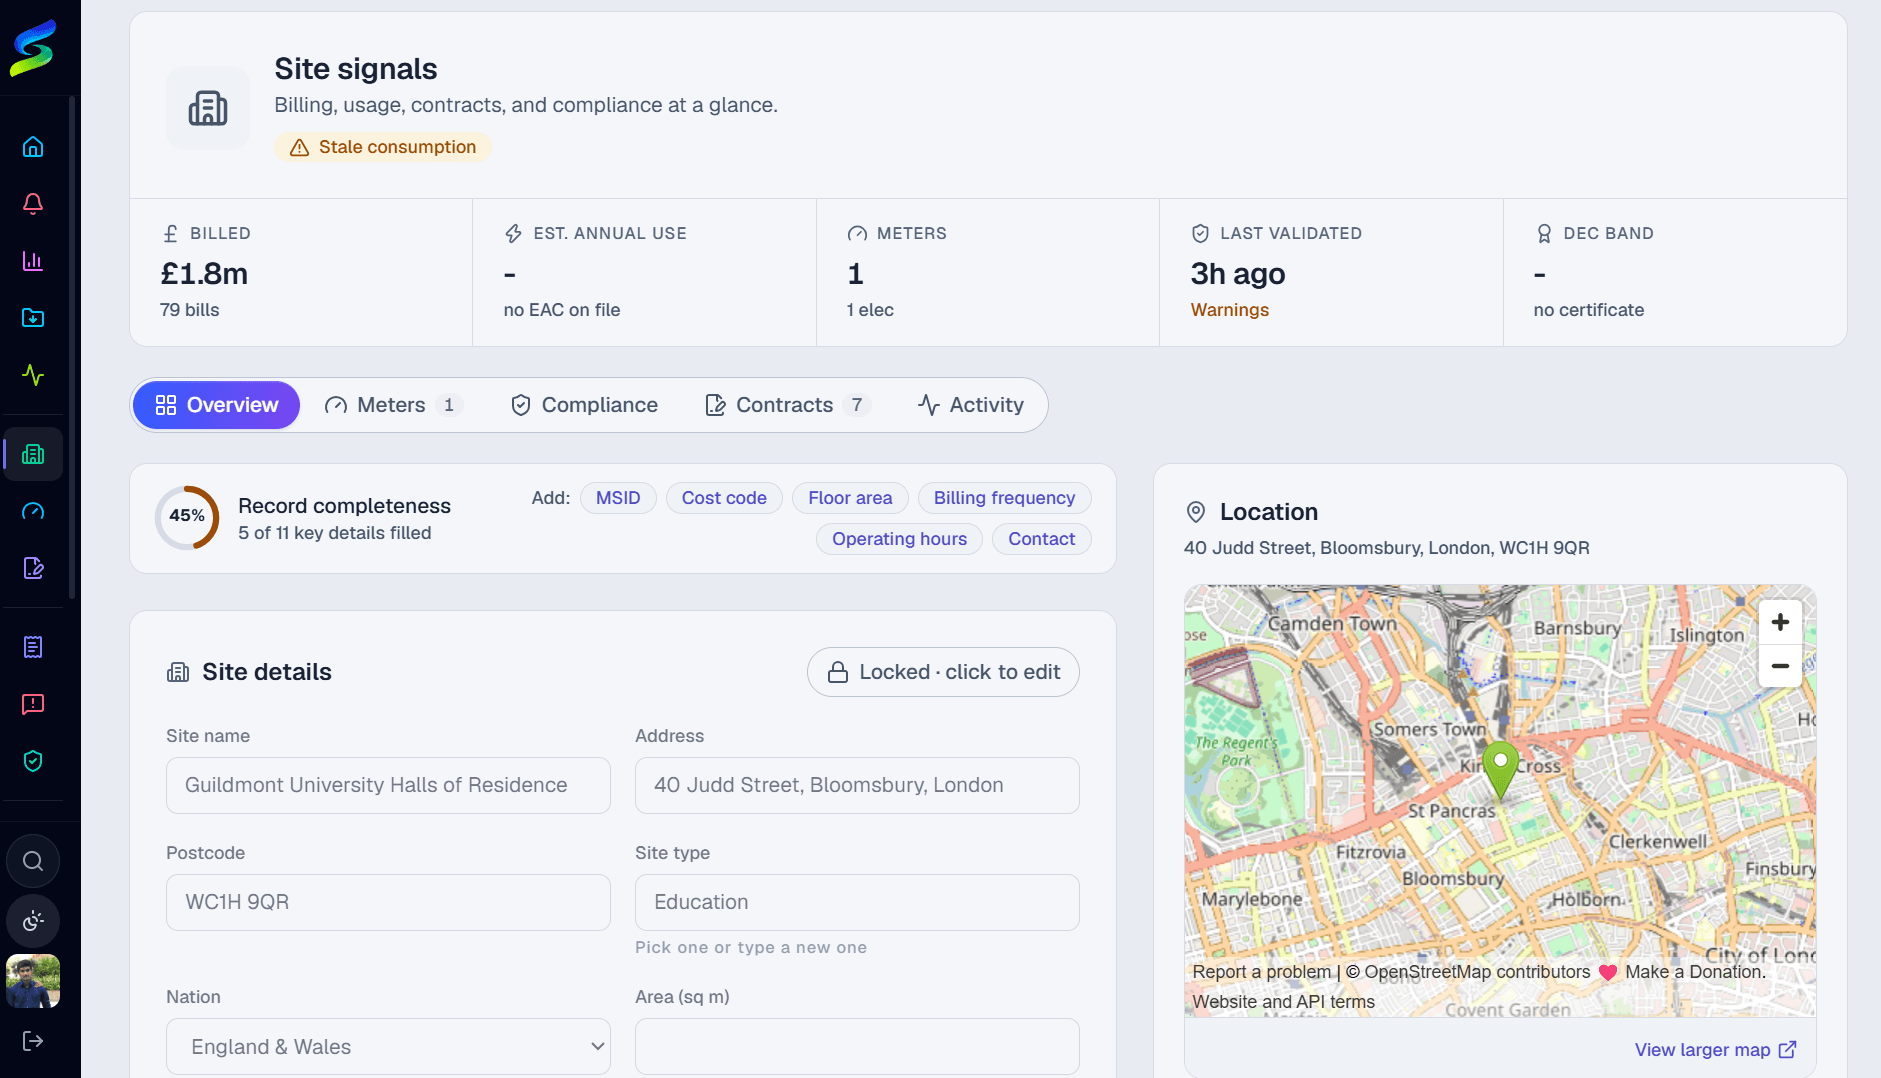Switch to the Overview tab
The height and width of the screenshot is (1078, 1881).
[x=216, y=405]
